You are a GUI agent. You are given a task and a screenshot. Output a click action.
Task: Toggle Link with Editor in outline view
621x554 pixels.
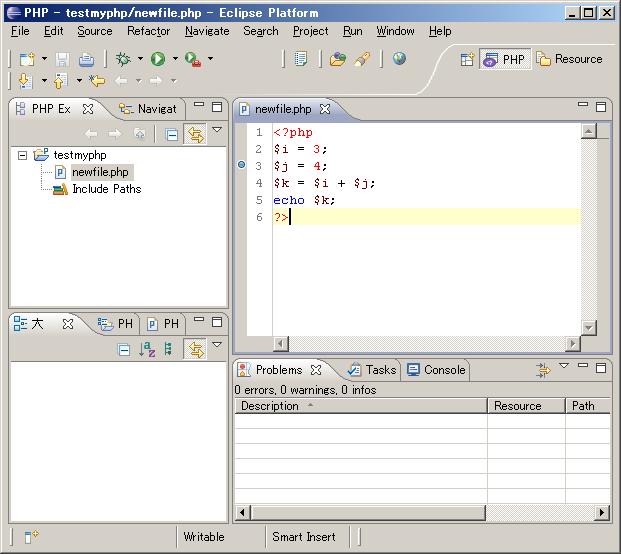coord(195,349)
